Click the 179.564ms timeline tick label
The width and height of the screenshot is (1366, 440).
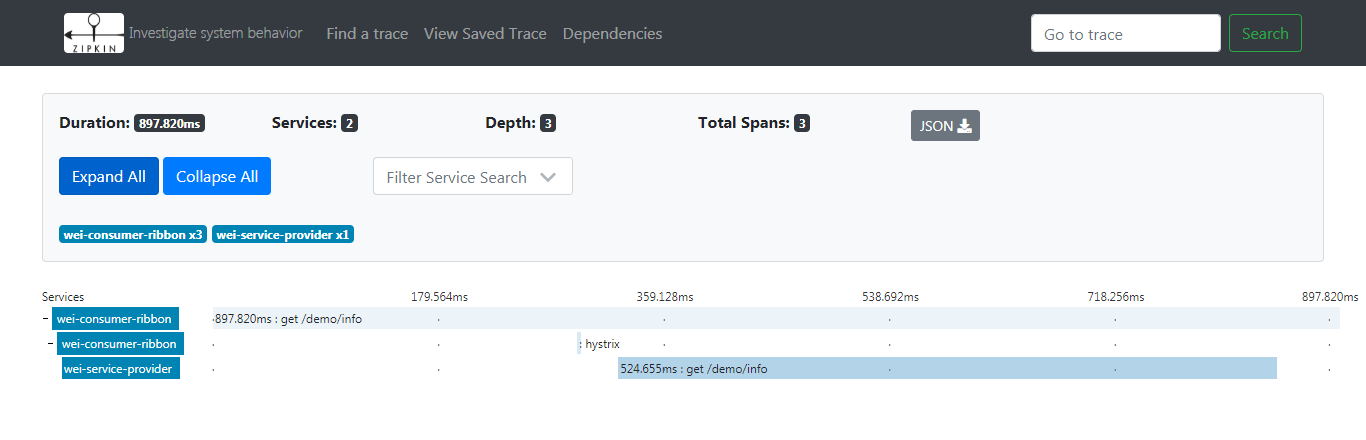click(x=439, y=297)
